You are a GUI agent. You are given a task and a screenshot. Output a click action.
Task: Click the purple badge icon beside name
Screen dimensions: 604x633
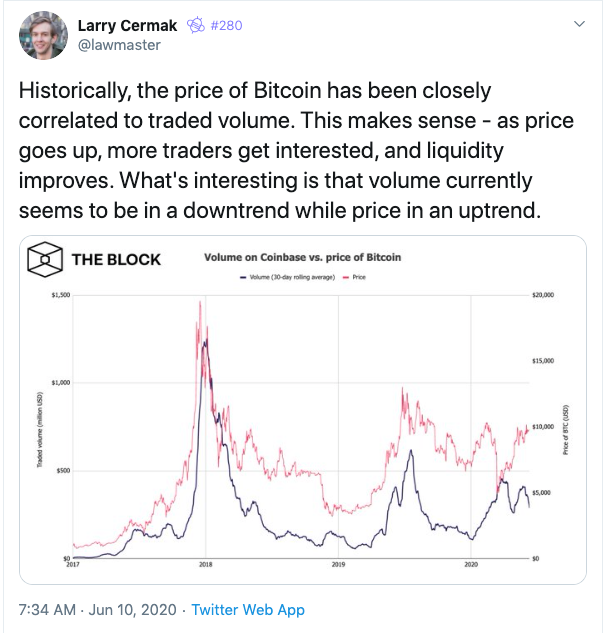pos(196,25)
